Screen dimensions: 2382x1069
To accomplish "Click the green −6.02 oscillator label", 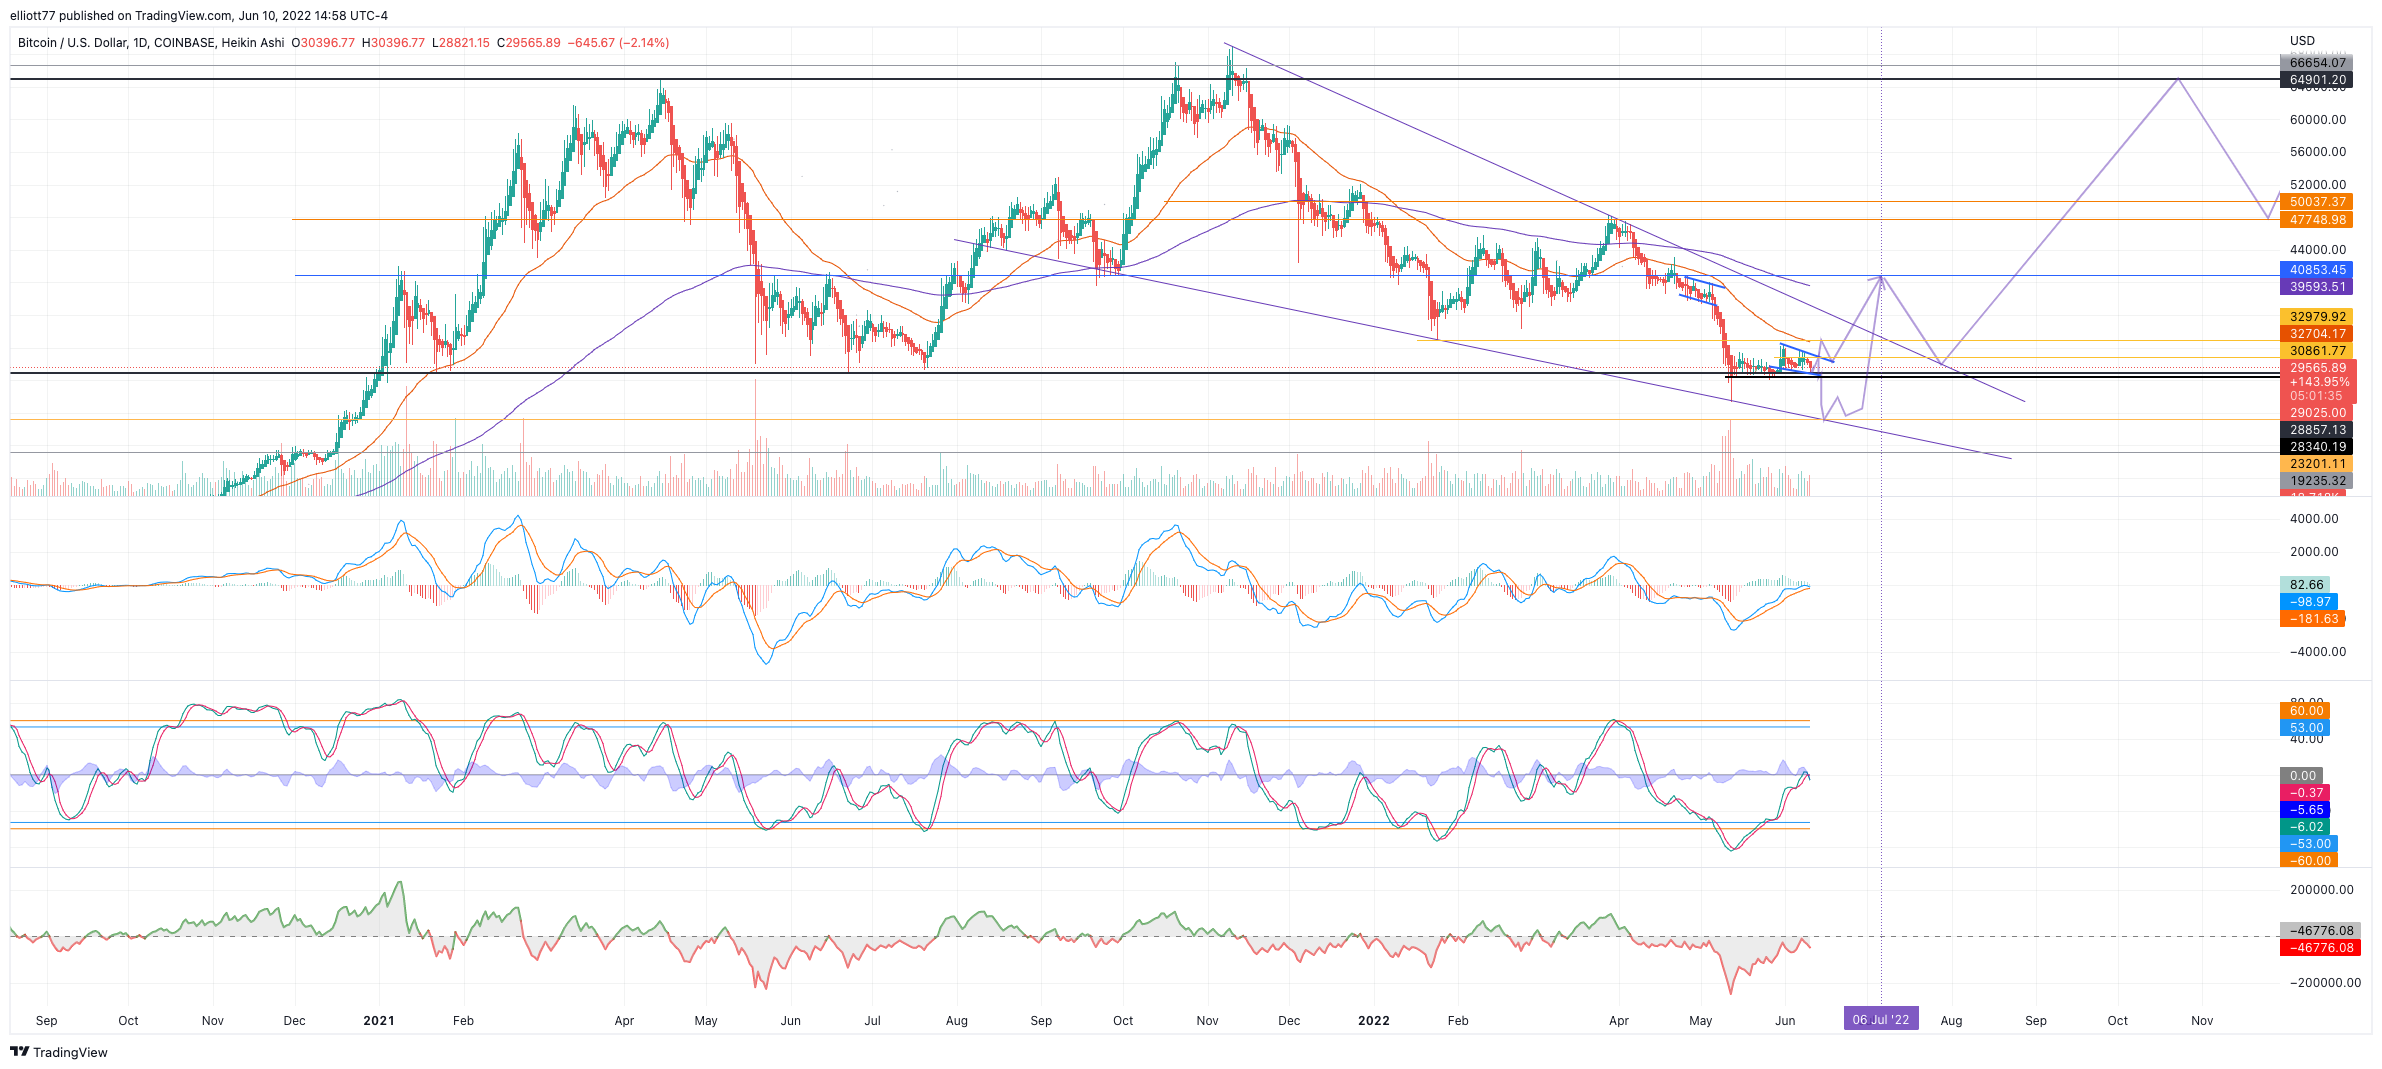I will (2305, 827).
